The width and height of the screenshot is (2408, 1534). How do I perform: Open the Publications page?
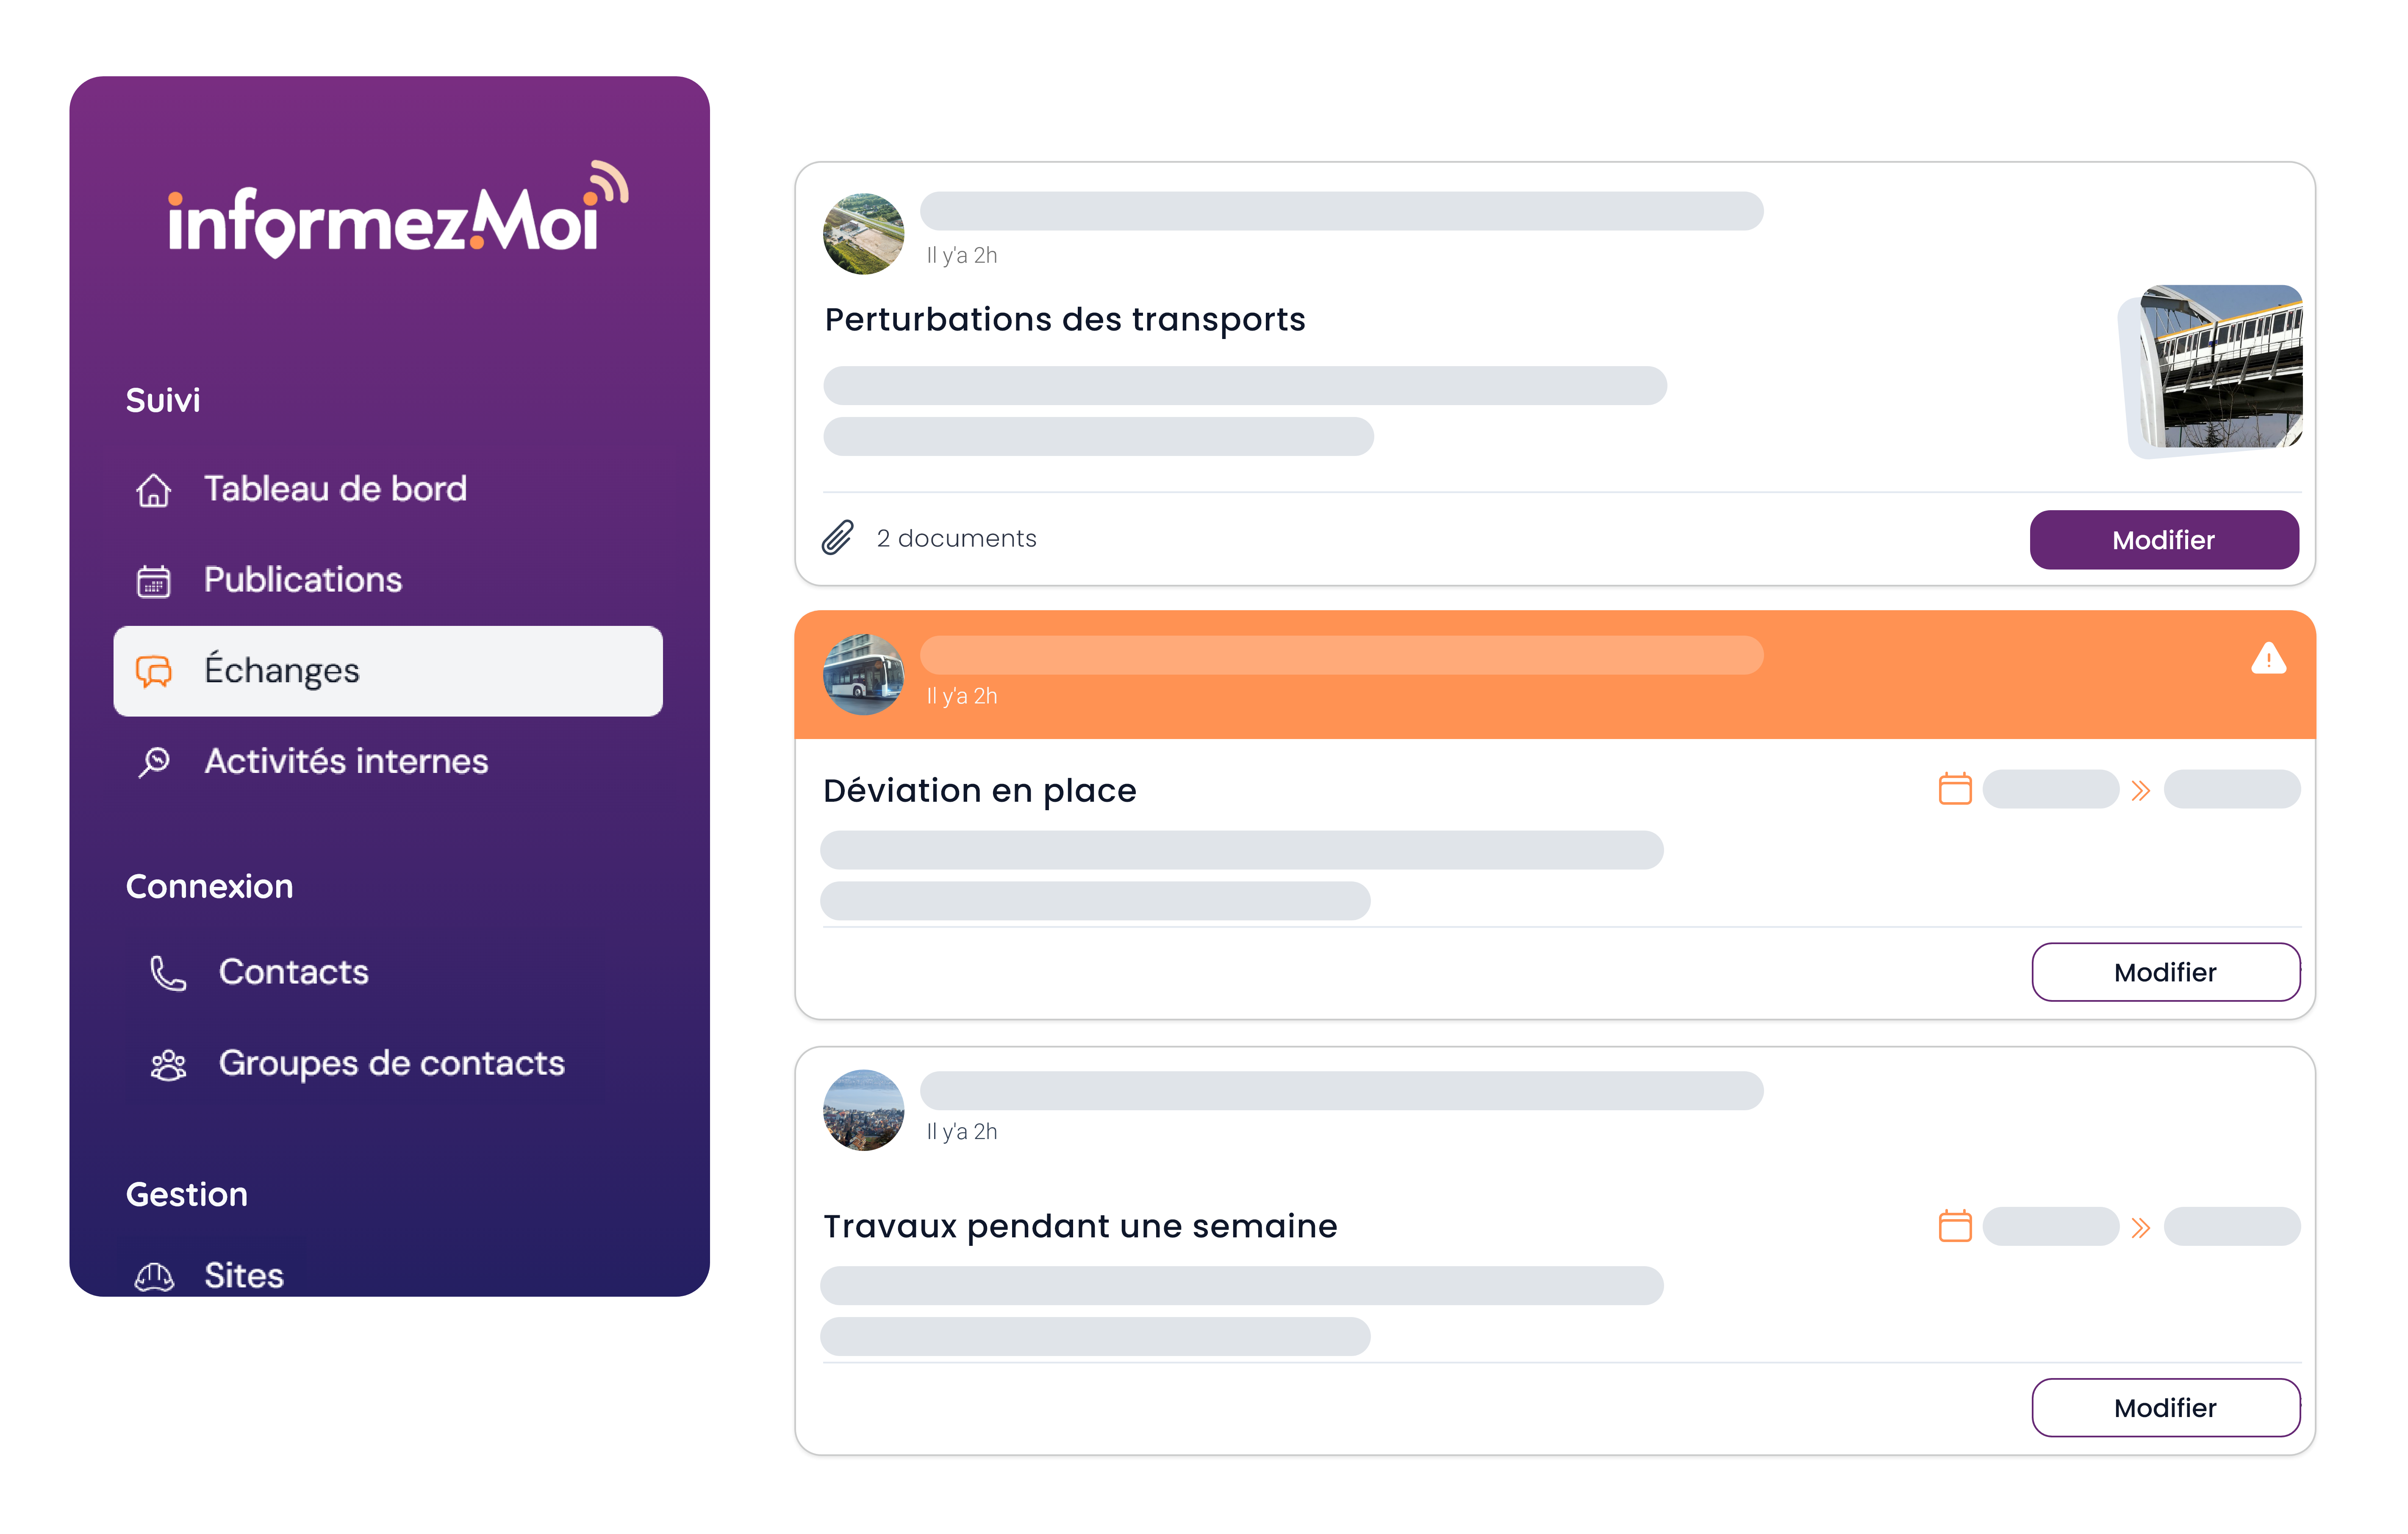[x=302, y=580]
